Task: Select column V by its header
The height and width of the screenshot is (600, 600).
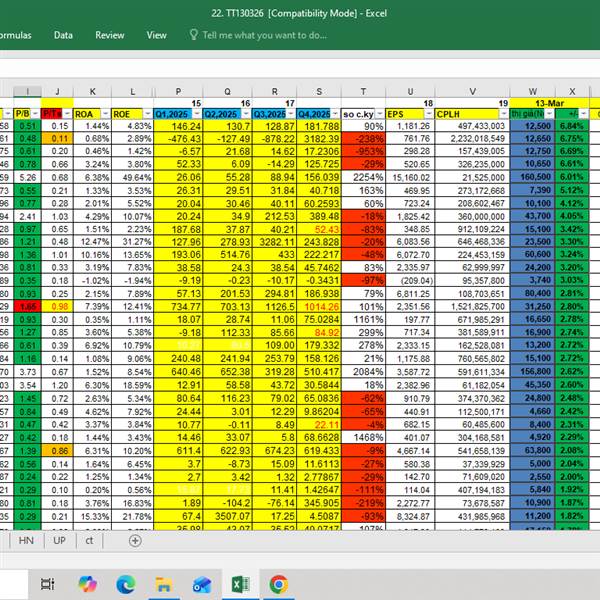Action: pyautogui.click(x=473, y=91)
